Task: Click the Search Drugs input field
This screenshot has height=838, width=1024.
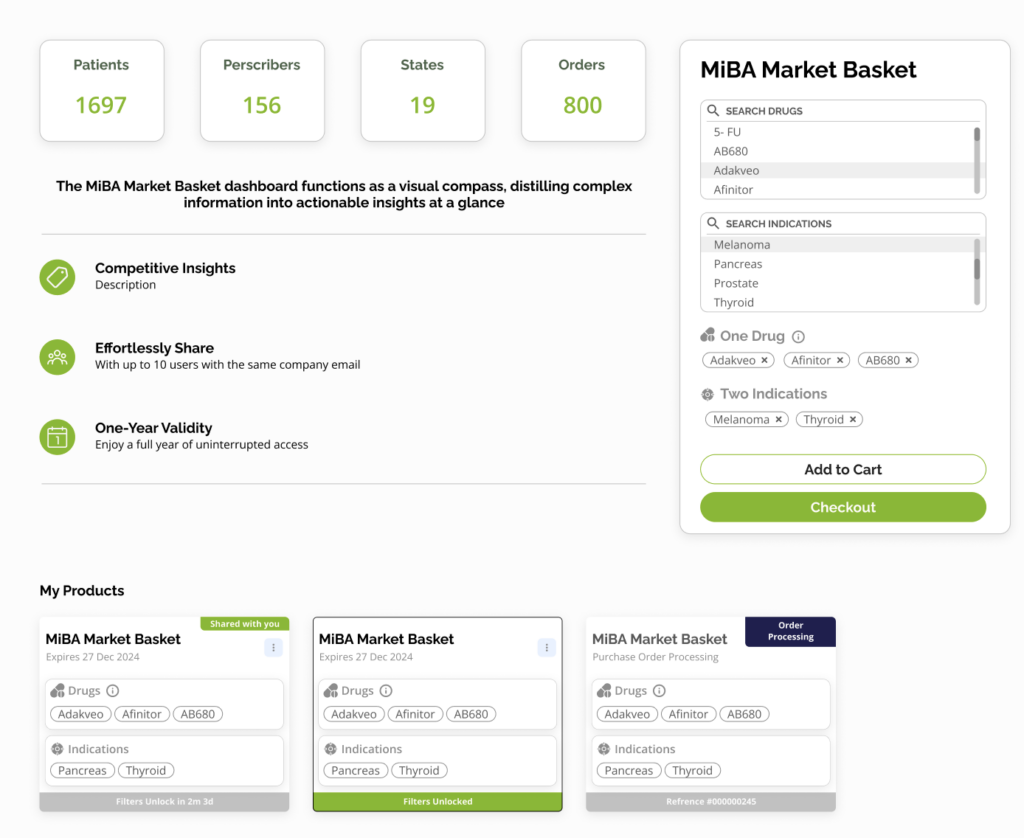Action: click(x=843, y=111)
